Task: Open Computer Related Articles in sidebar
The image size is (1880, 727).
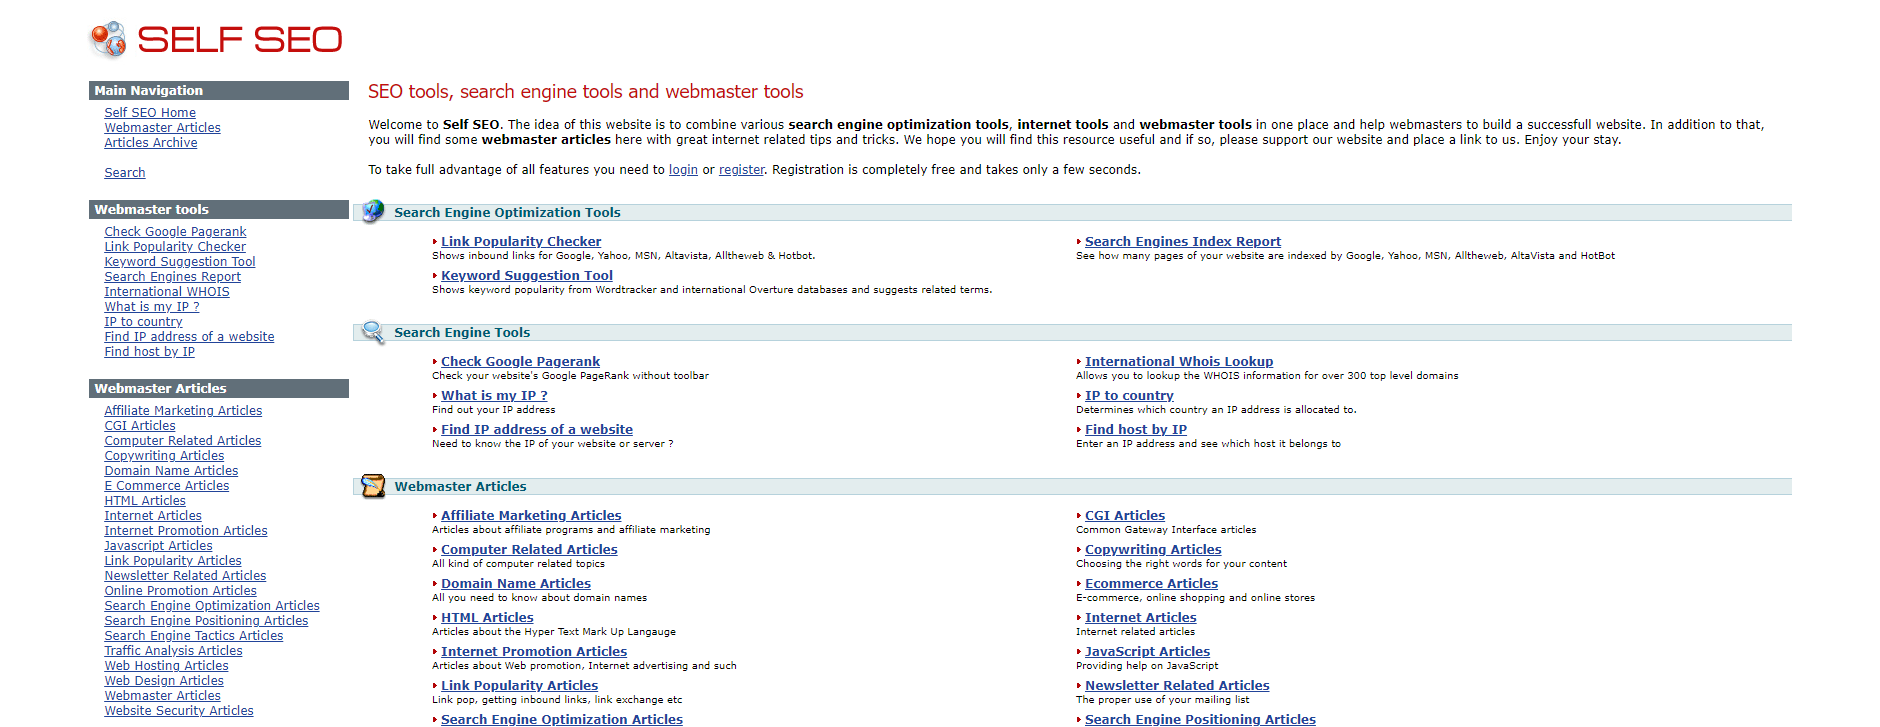Action: point(183,441)
